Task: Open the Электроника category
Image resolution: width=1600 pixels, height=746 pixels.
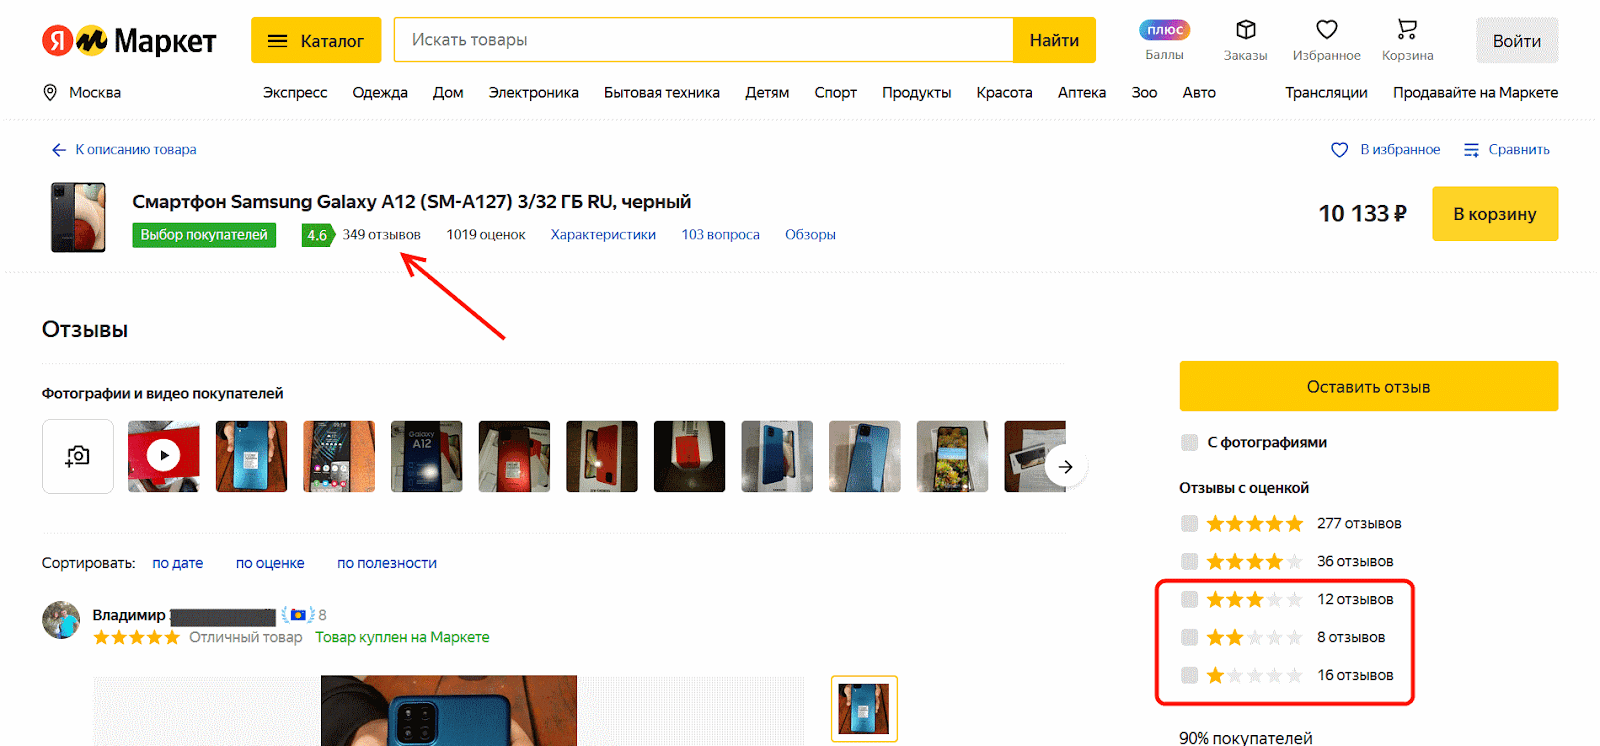Action: [534, 92]
